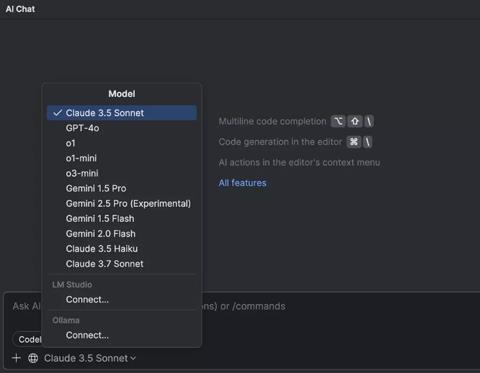Click the Codebase chip in chat input

coord(27,339)
